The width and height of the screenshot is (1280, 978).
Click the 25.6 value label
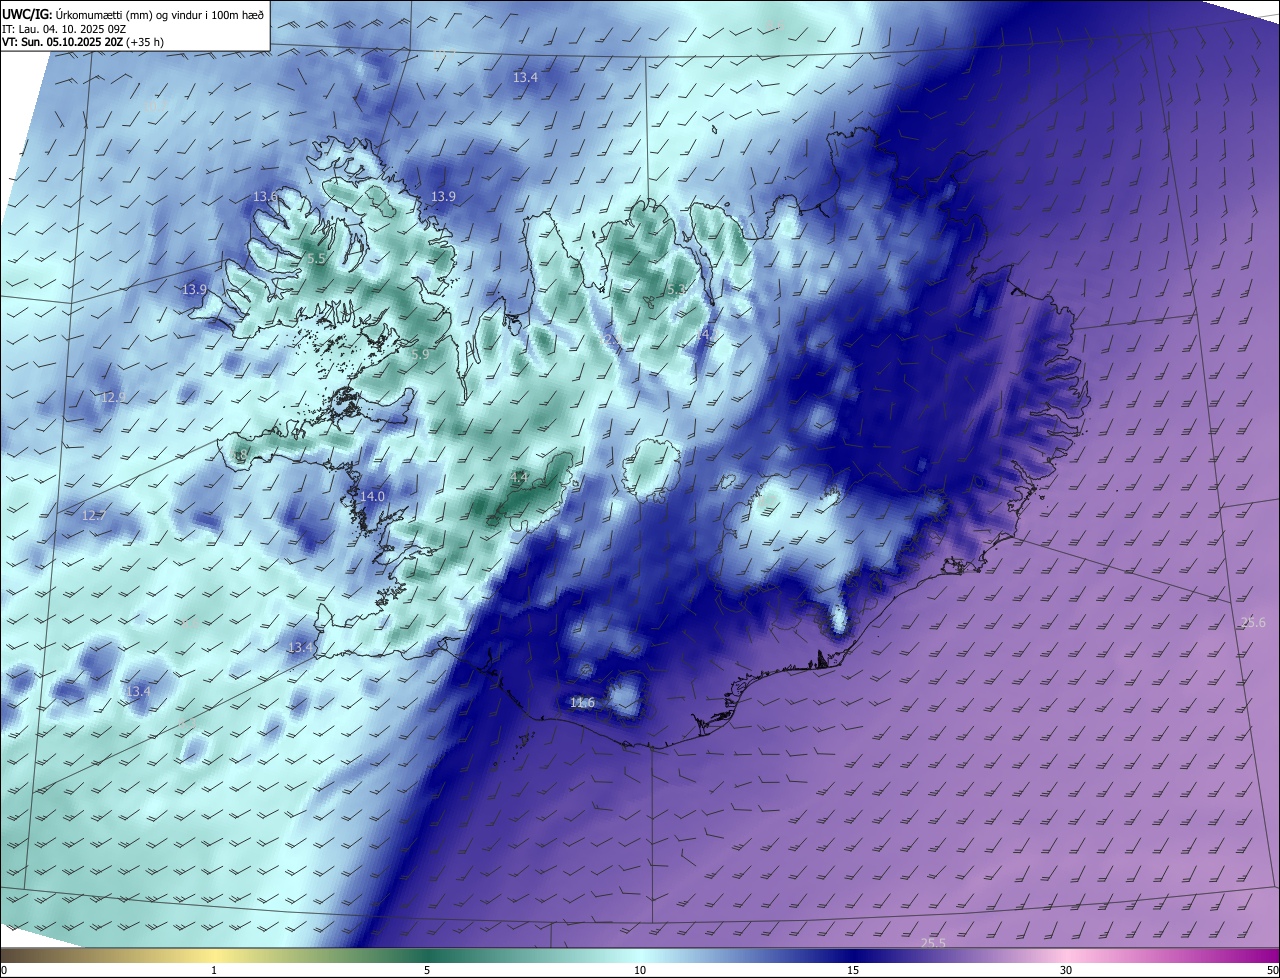1253,622
